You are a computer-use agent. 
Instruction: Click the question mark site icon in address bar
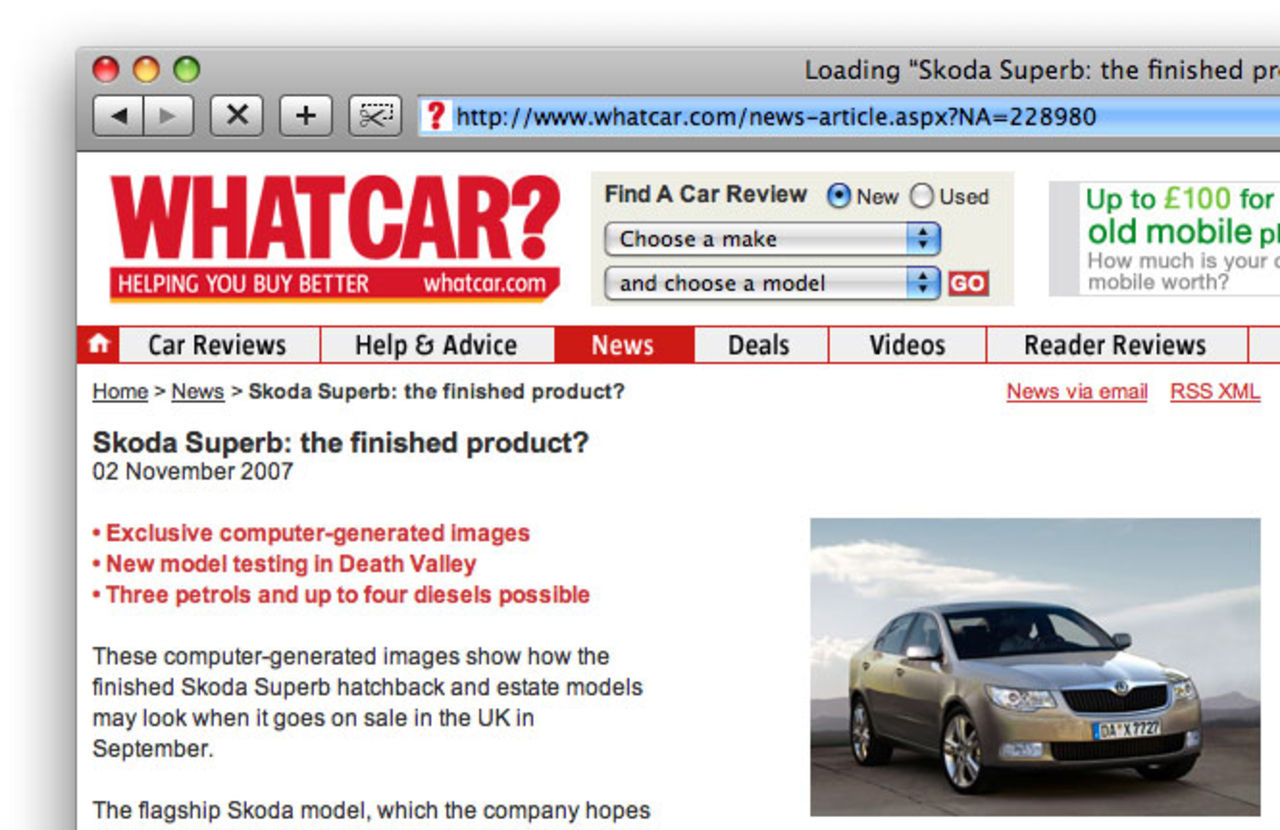point(434,116)
